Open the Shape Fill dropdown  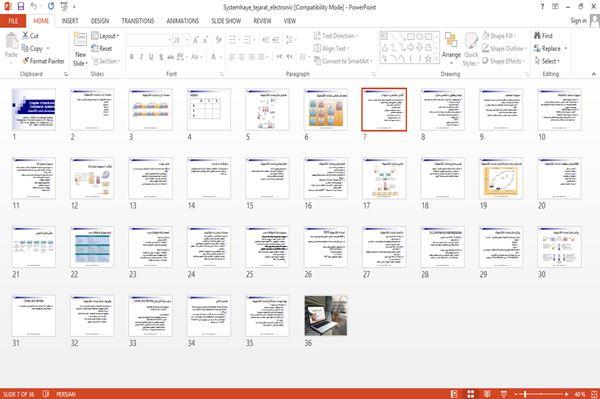[499, 36]
